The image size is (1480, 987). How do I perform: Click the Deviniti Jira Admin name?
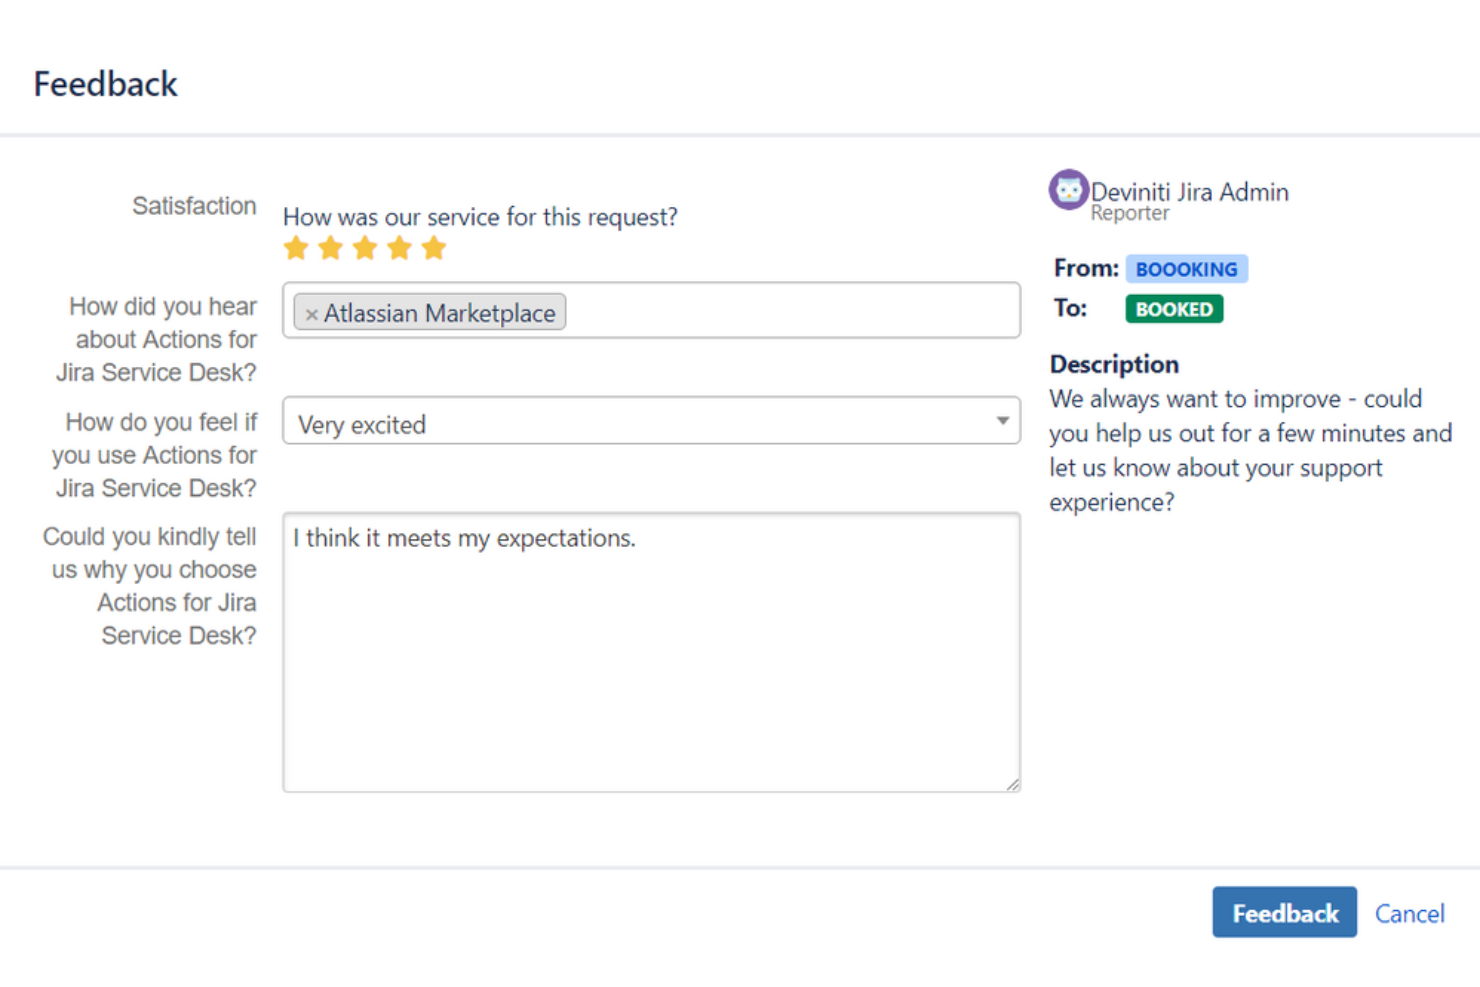[1189, 191]
